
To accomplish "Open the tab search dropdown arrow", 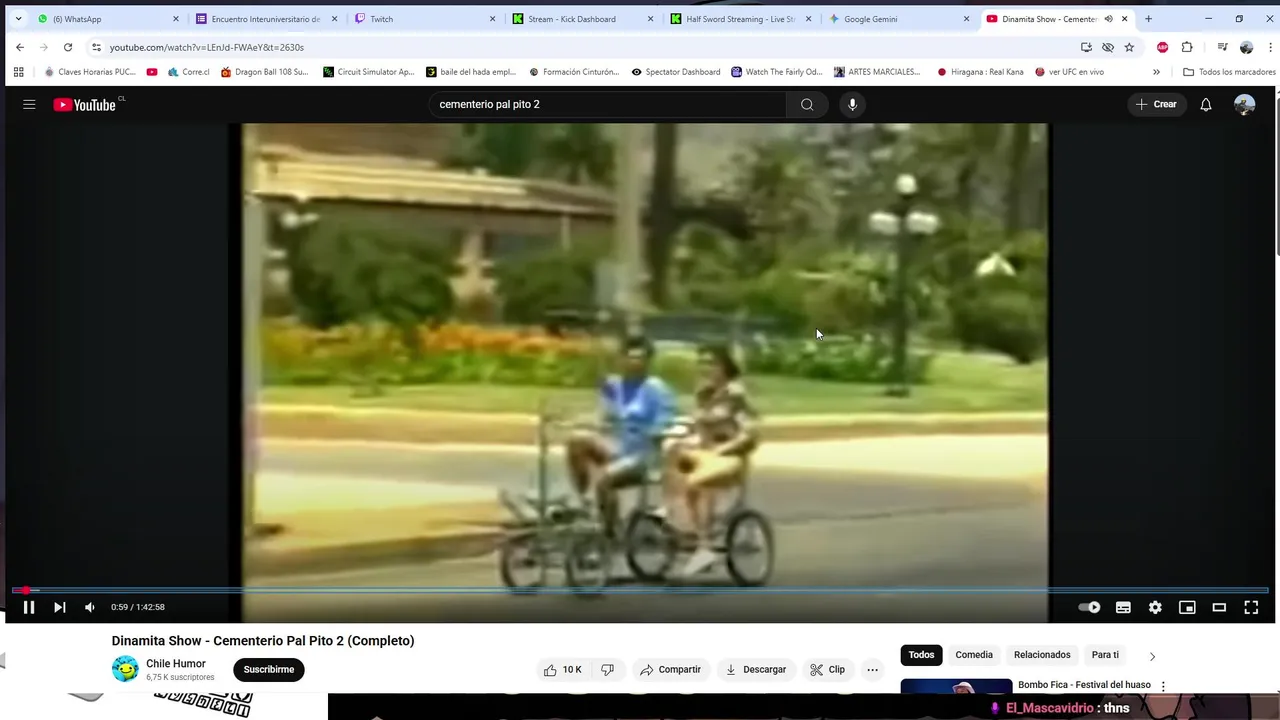I will (18, 19).
